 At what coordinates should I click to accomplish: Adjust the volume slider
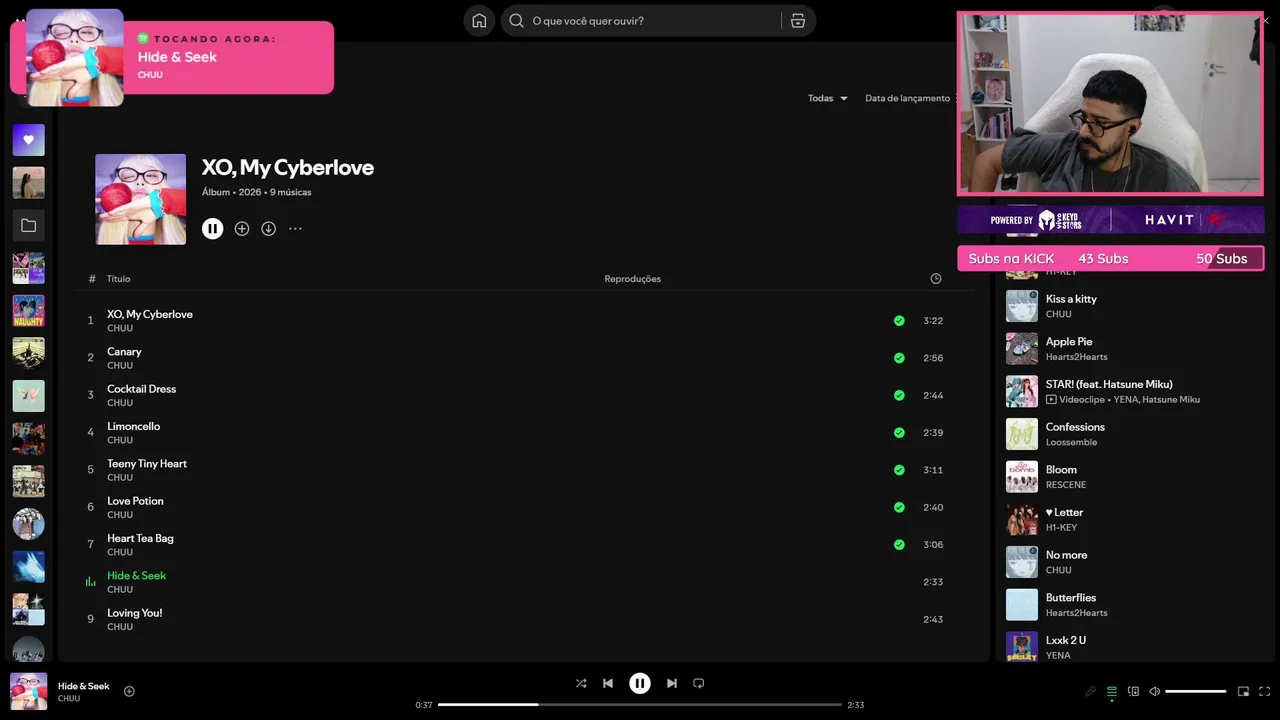point(1196,691)
